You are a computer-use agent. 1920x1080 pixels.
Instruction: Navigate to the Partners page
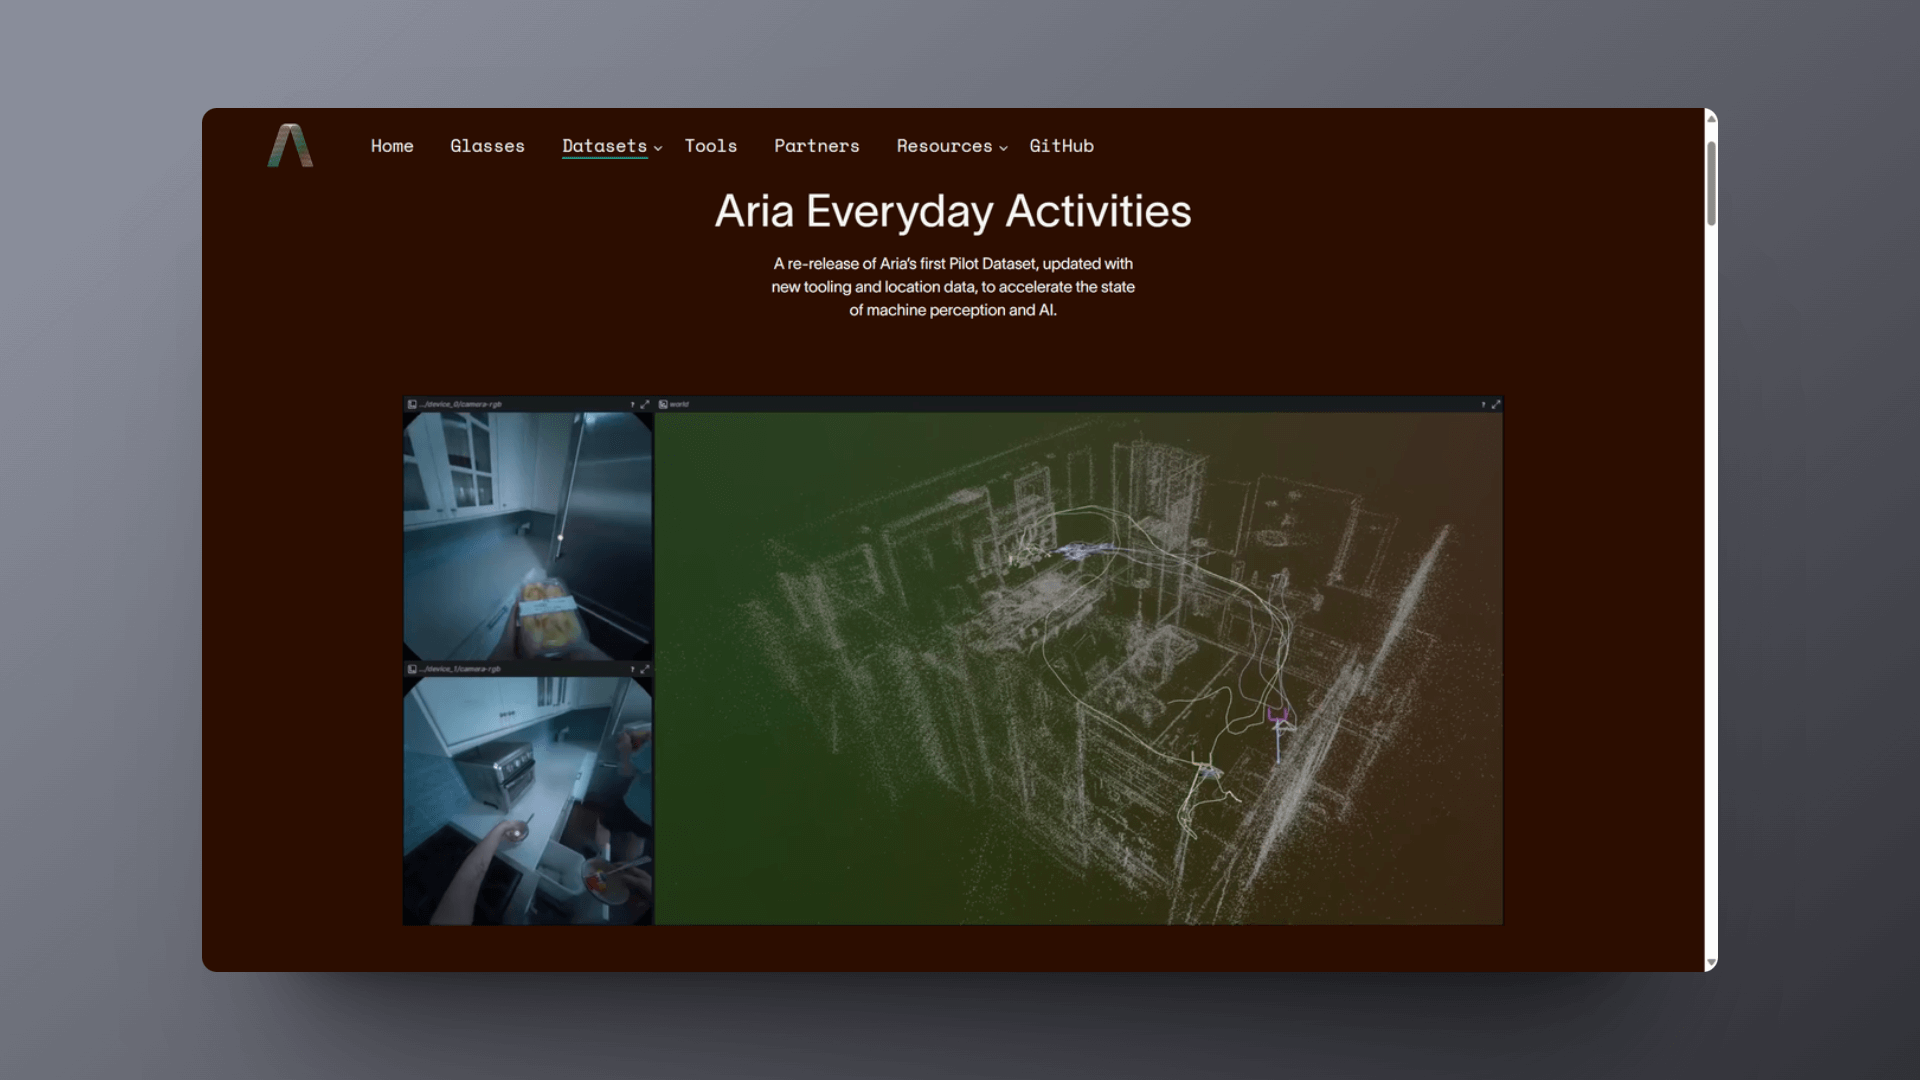tap(817, 146)
